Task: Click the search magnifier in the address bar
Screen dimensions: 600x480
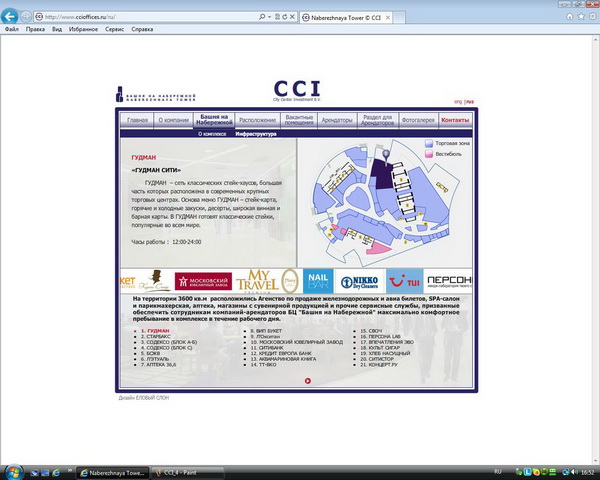Action: pos(262,17)
